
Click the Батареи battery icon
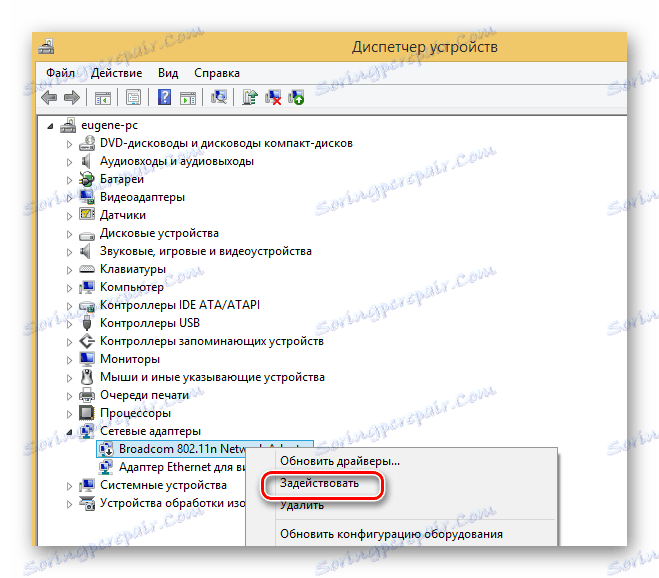[87, 179]
